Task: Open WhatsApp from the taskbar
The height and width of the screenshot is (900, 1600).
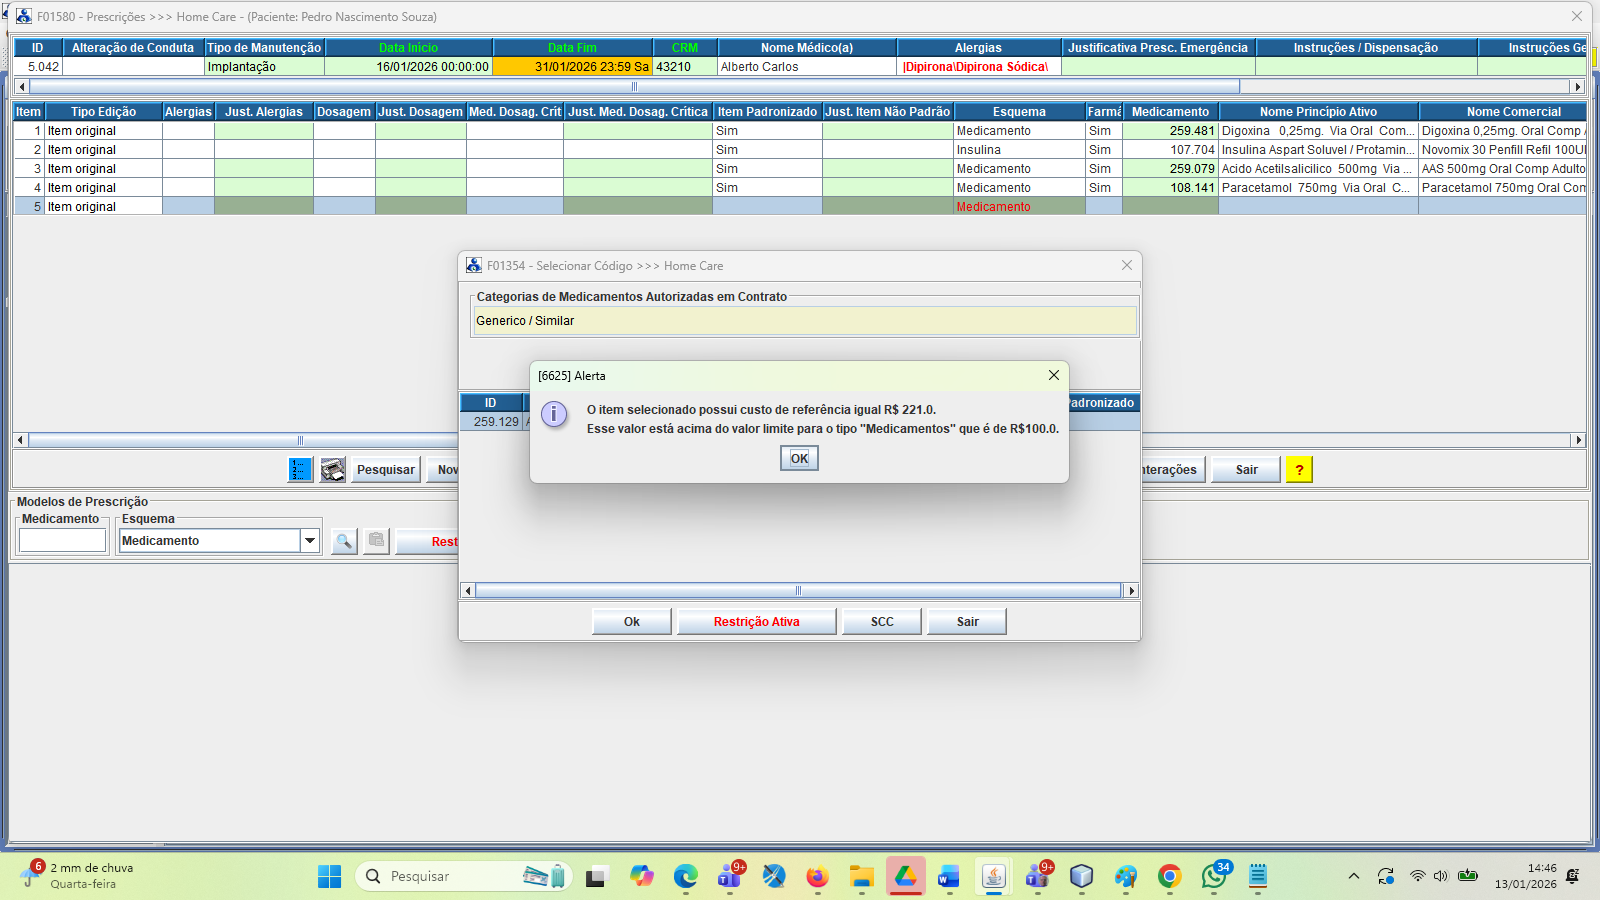Action: click(1214, 877)
